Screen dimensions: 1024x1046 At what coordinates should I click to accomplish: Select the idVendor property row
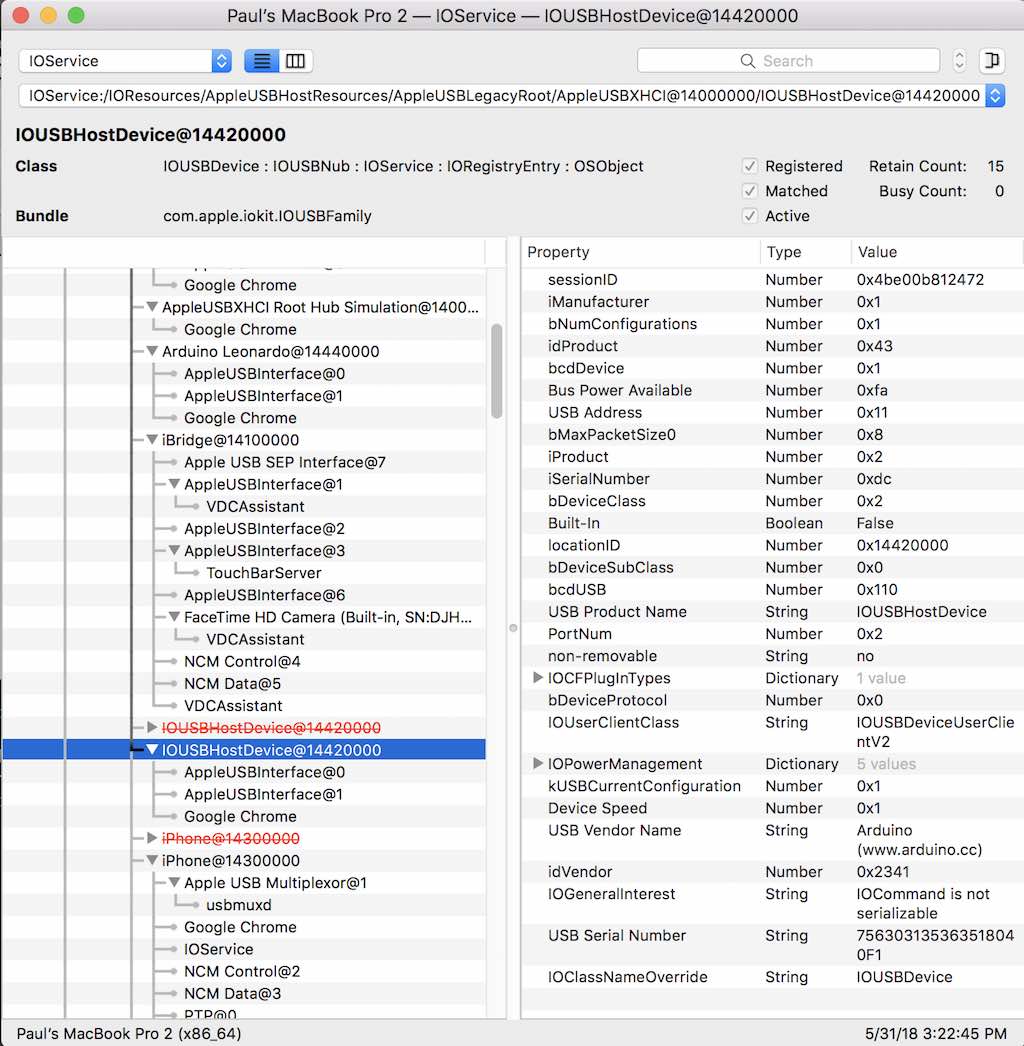[772, 871]
